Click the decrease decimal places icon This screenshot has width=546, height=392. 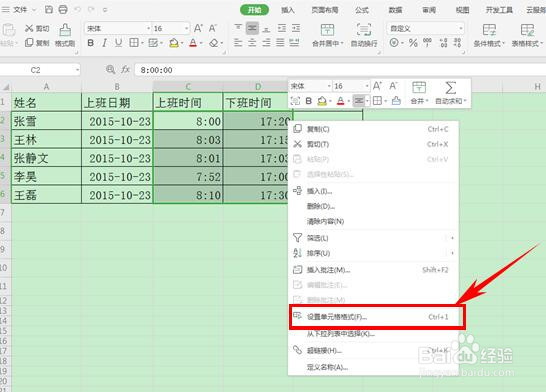coord(458,43)
